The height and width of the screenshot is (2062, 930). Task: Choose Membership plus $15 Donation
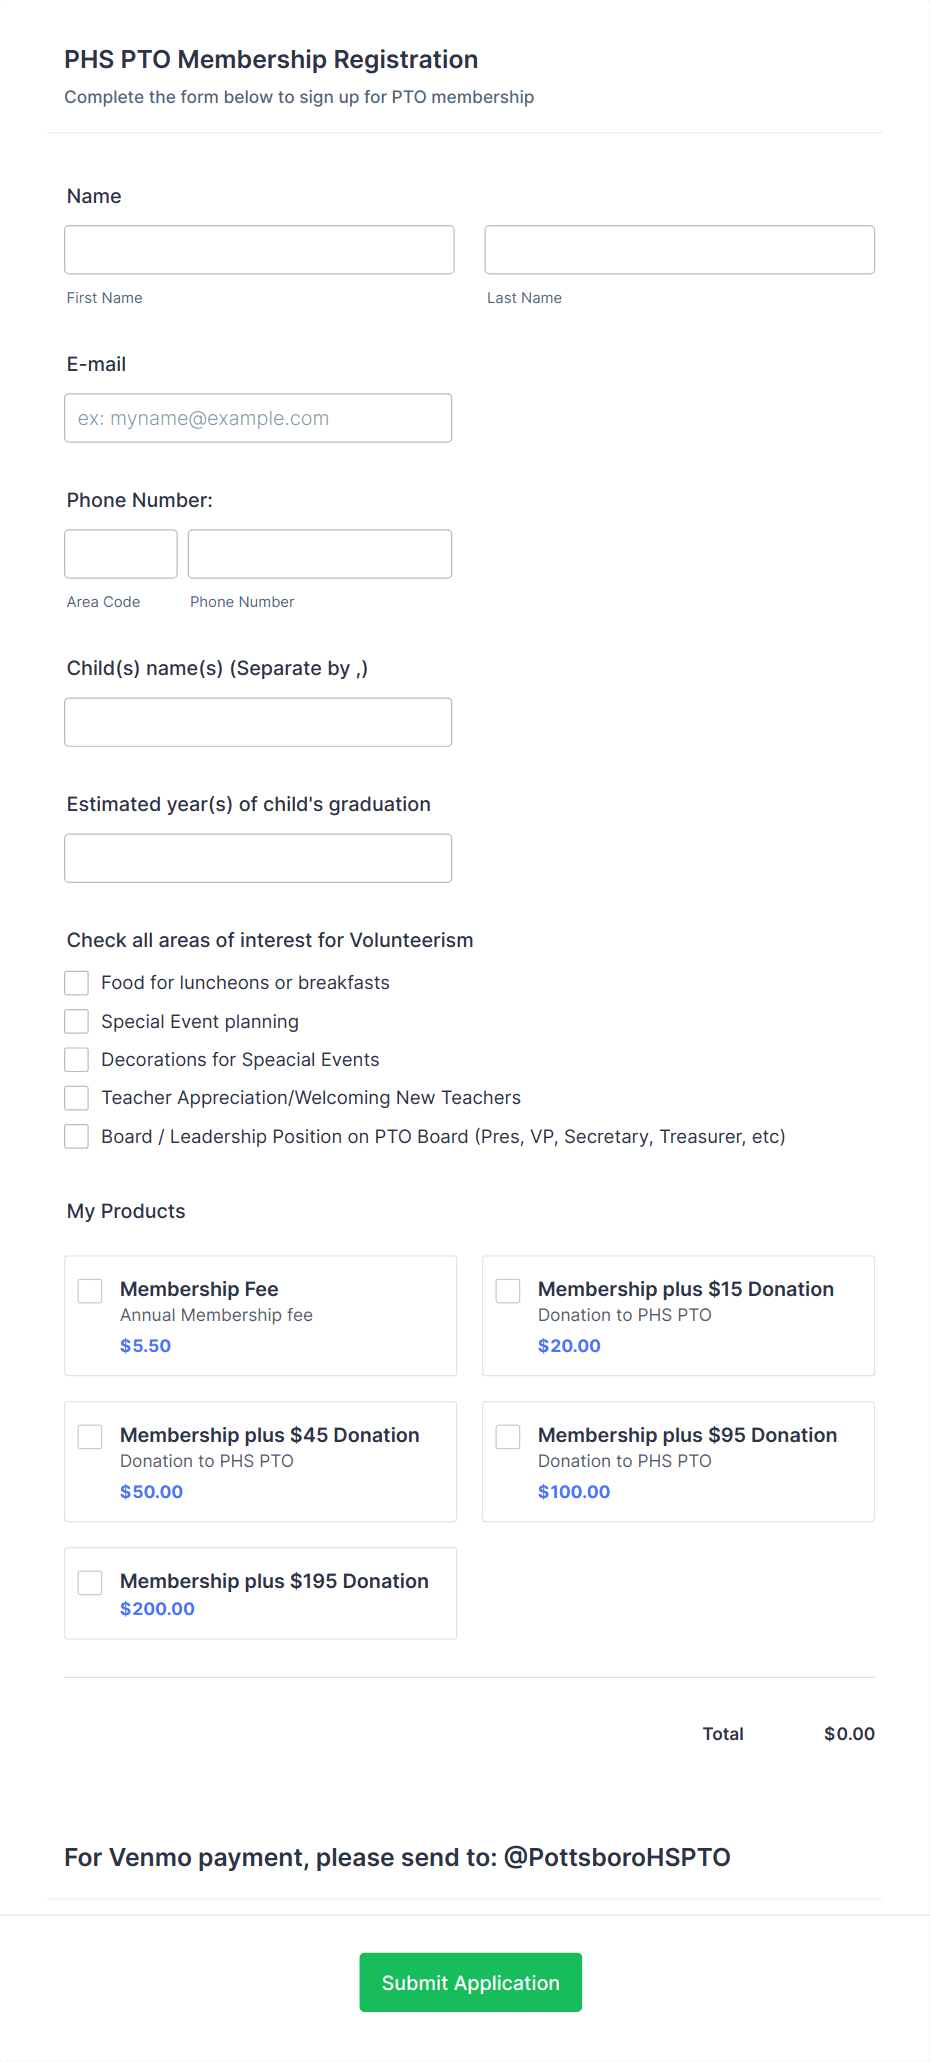[508, 1291]
